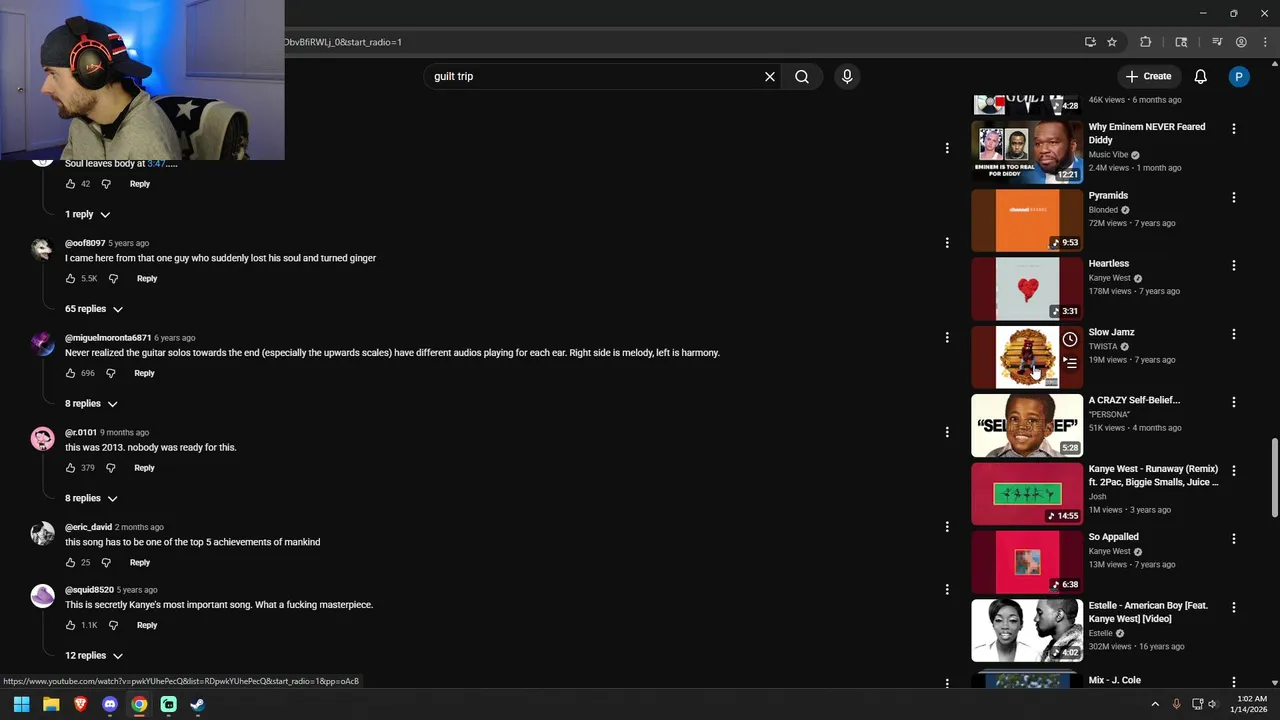Screen dimensions: 1280x720
Task: Click the magnifier search button
Action: click(802, 77)
